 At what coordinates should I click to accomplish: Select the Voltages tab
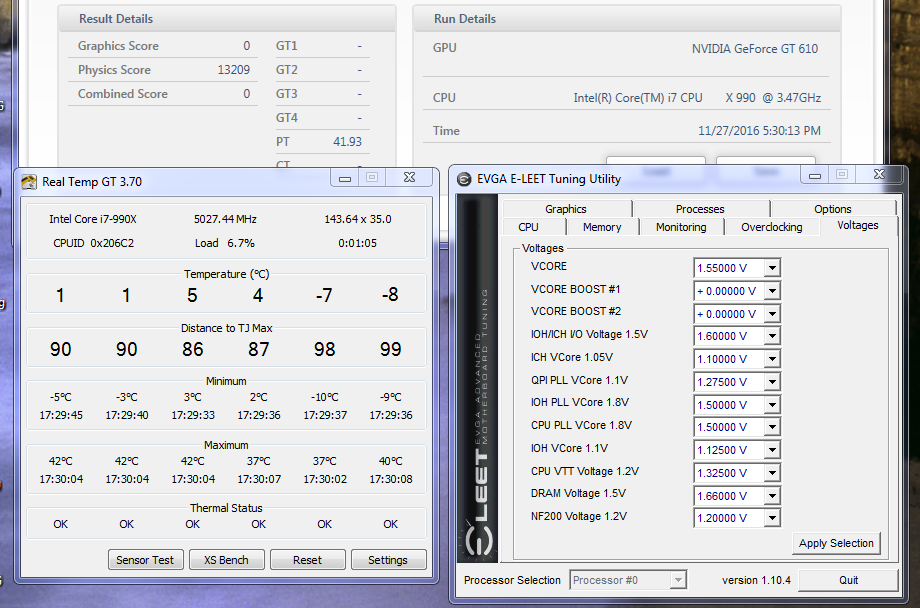[x=858, y=225]
